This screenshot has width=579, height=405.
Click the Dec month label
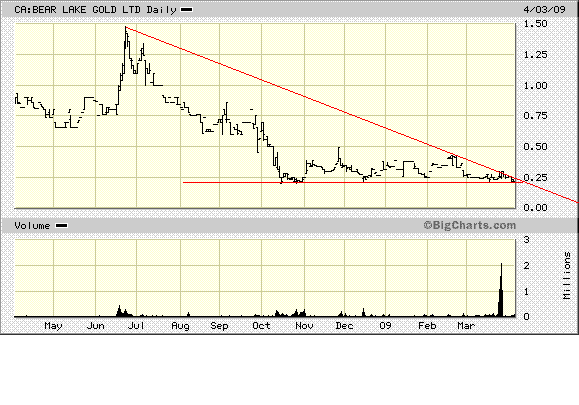click(344, 326)
